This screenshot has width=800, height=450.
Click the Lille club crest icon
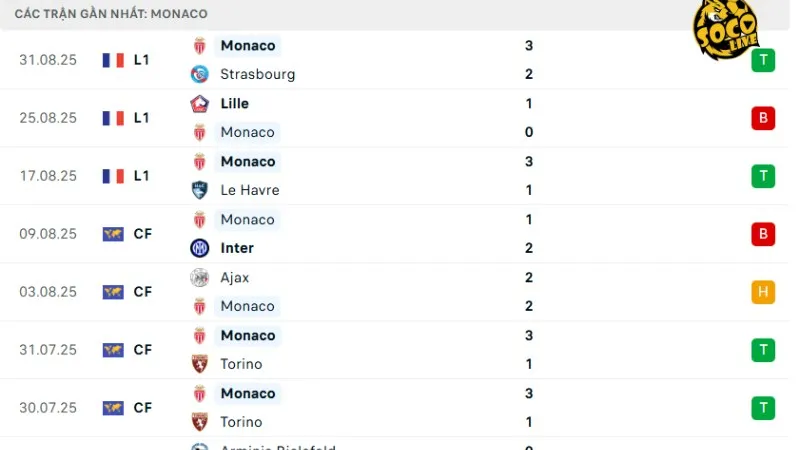coord(199,103)
